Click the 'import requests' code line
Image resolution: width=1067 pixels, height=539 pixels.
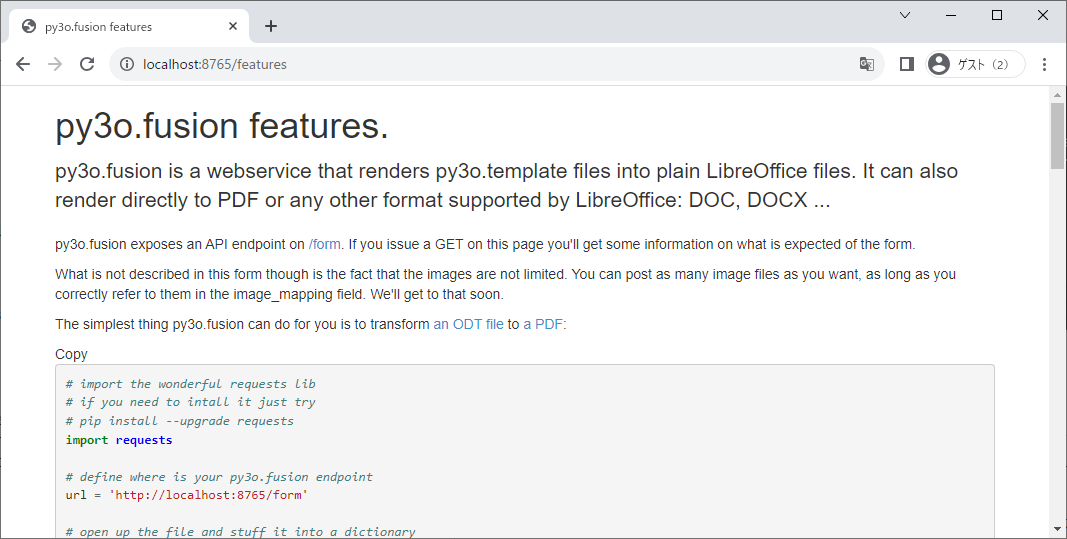(119, 440)
